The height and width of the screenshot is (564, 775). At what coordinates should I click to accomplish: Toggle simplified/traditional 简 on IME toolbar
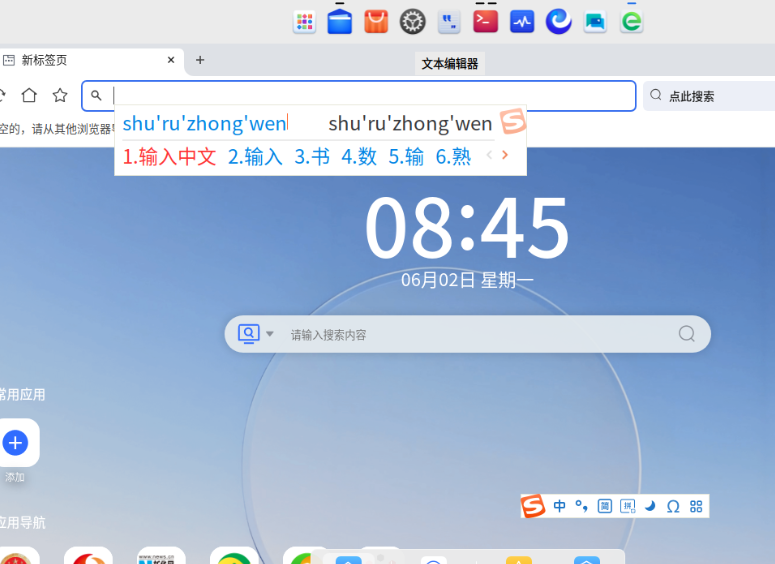point(604,506)
